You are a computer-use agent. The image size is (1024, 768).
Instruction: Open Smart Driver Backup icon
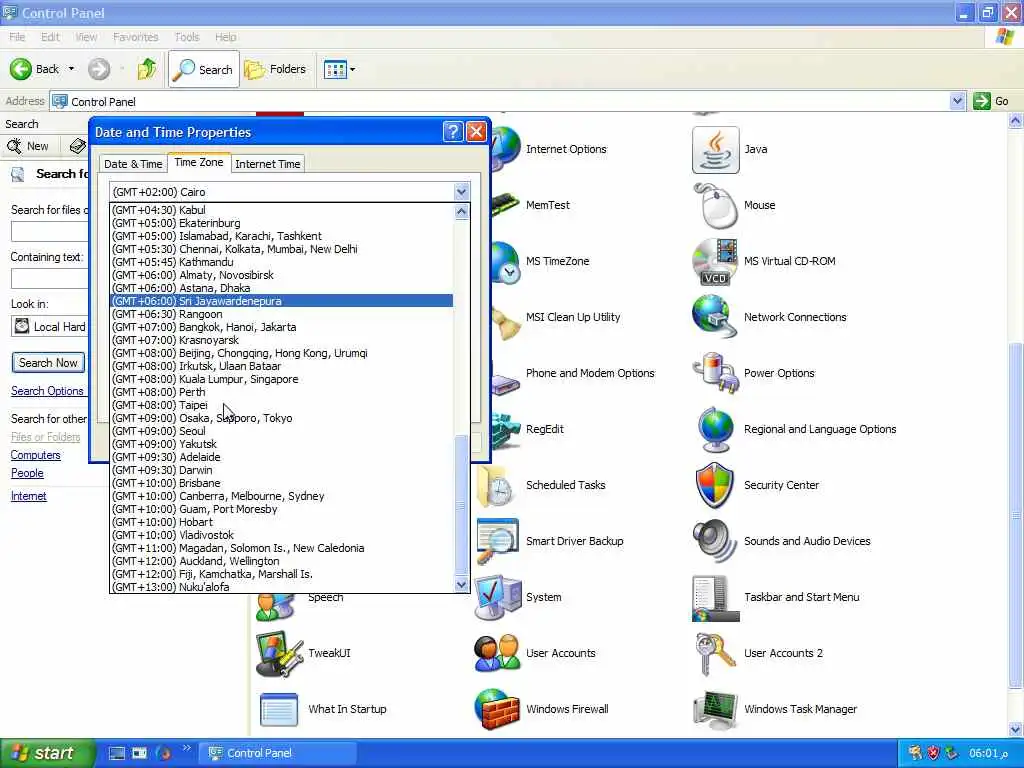tap(498, 541)
